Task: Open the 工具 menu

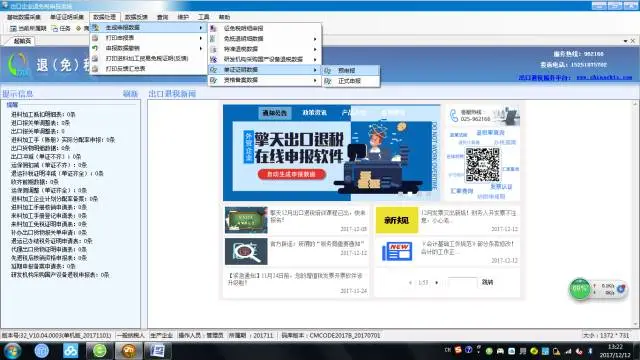Action: coord(203,17)
